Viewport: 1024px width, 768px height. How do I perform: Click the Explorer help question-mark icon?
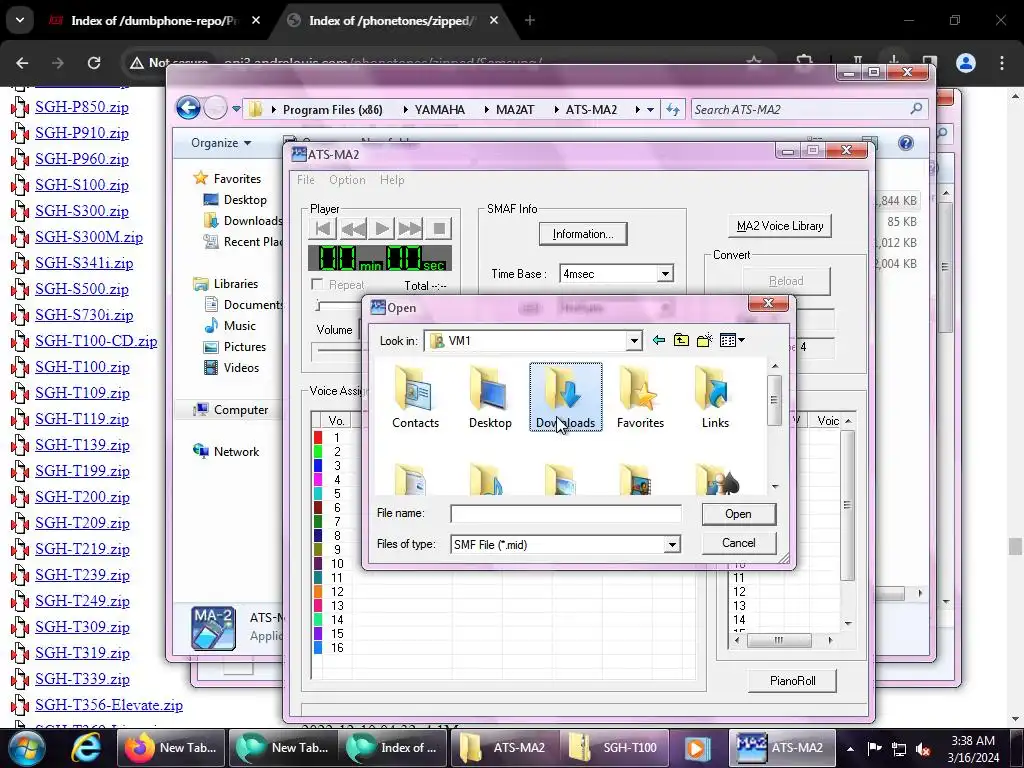tap(906, 143)
